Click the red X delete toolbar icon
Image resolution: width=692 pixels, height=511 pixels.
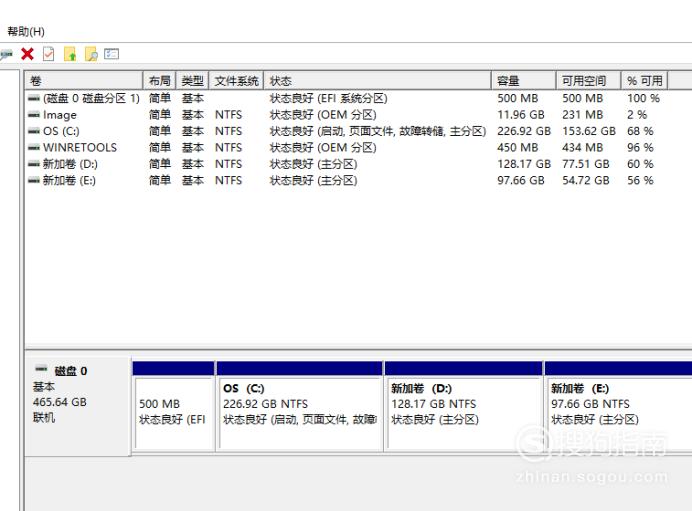pos(27,54)
